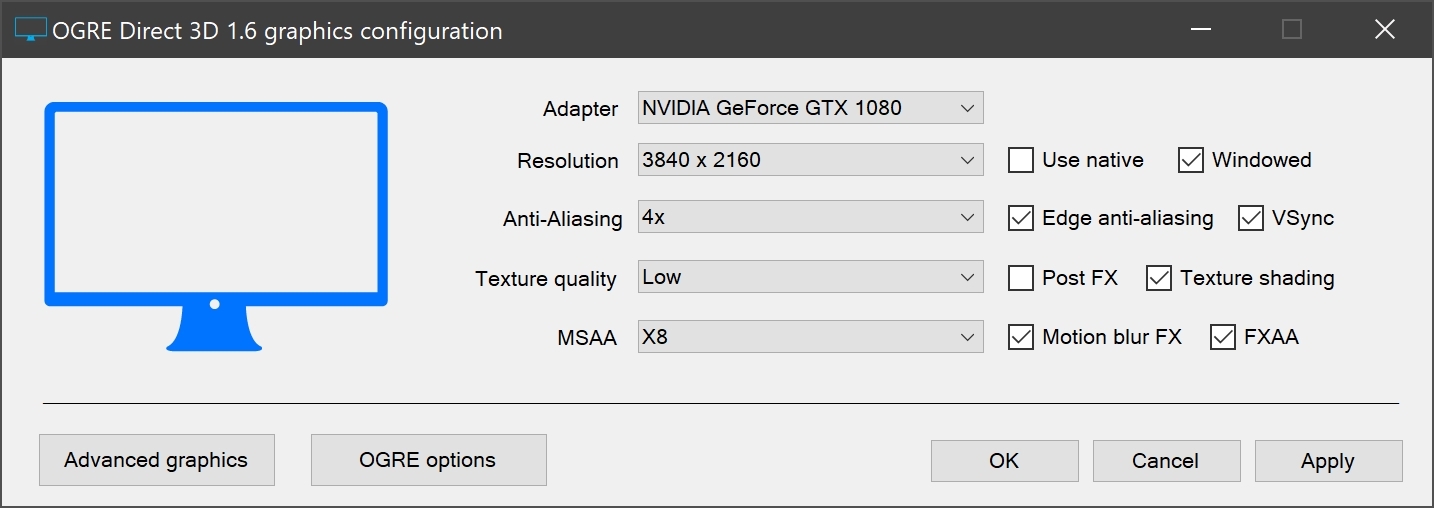
Task: Open Advanced graphics settings
Action: point(156,460)
